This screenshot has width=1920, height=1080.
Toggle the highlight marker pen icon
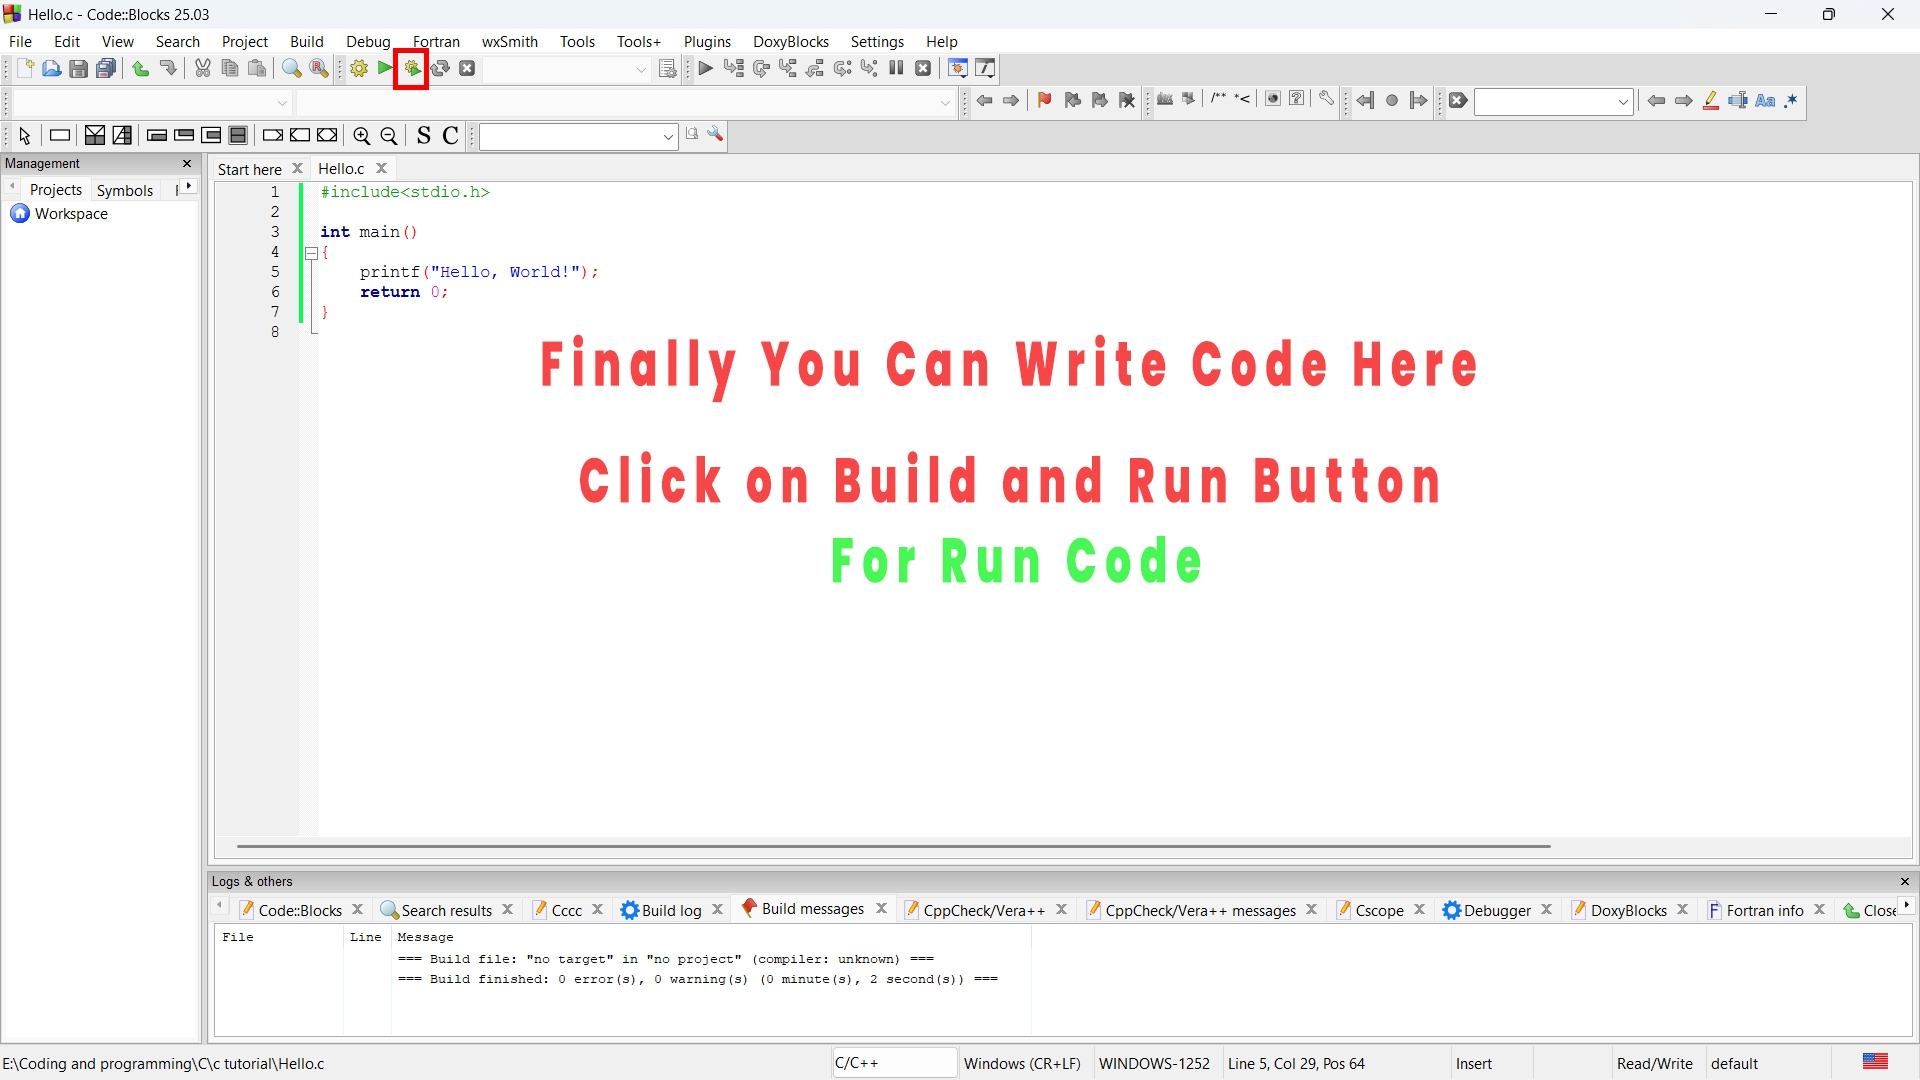point(1711,101)
